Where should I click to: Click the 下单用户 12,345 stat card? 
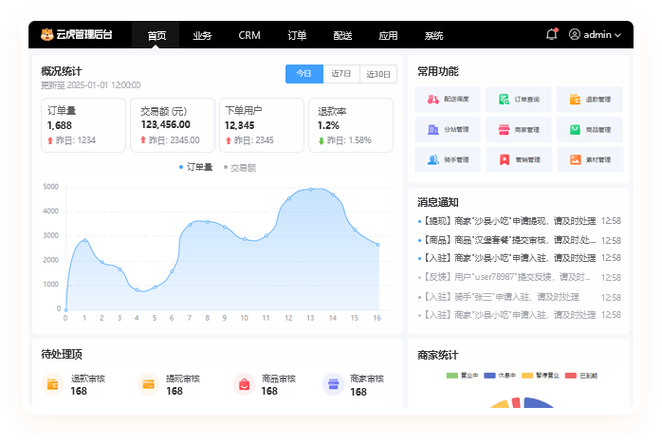(x=261, y=125)
